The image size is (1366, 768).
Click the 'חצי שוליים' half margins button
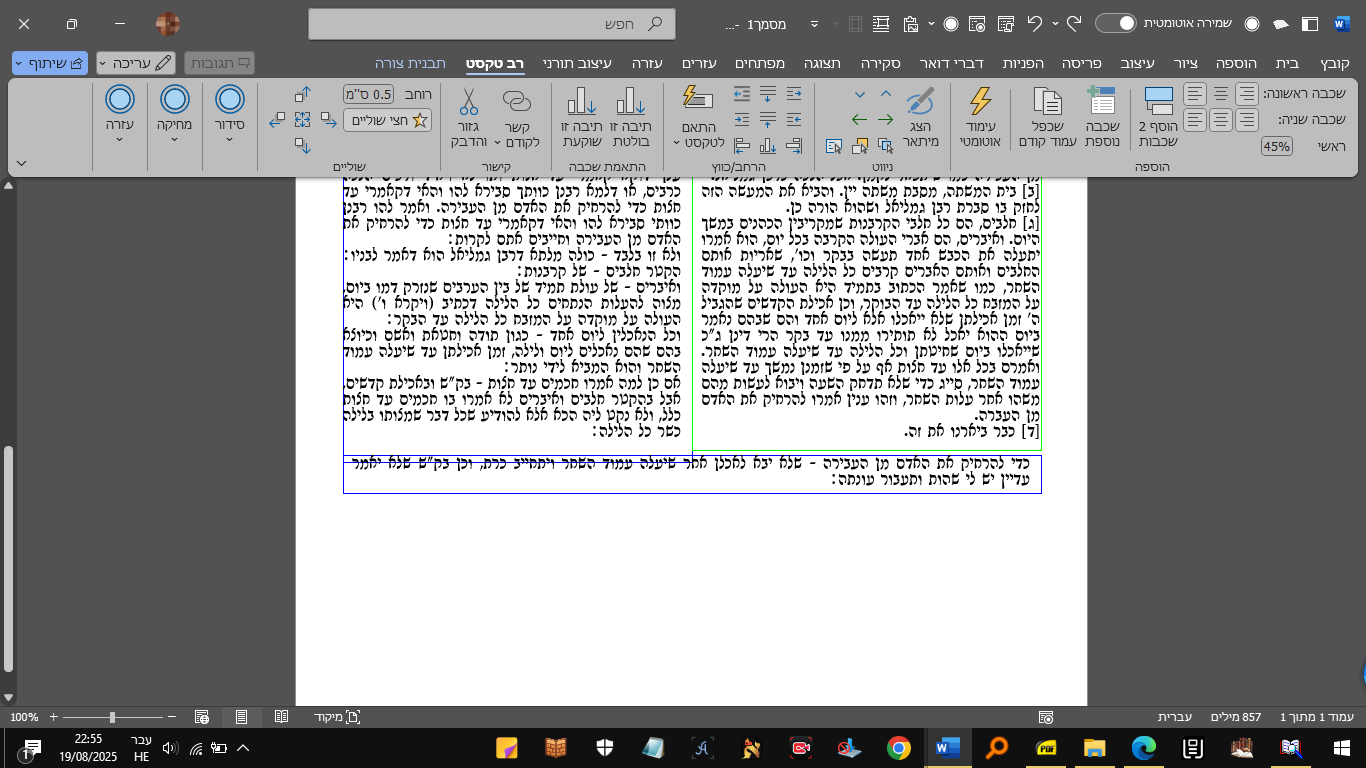click(x=387, y=120)
